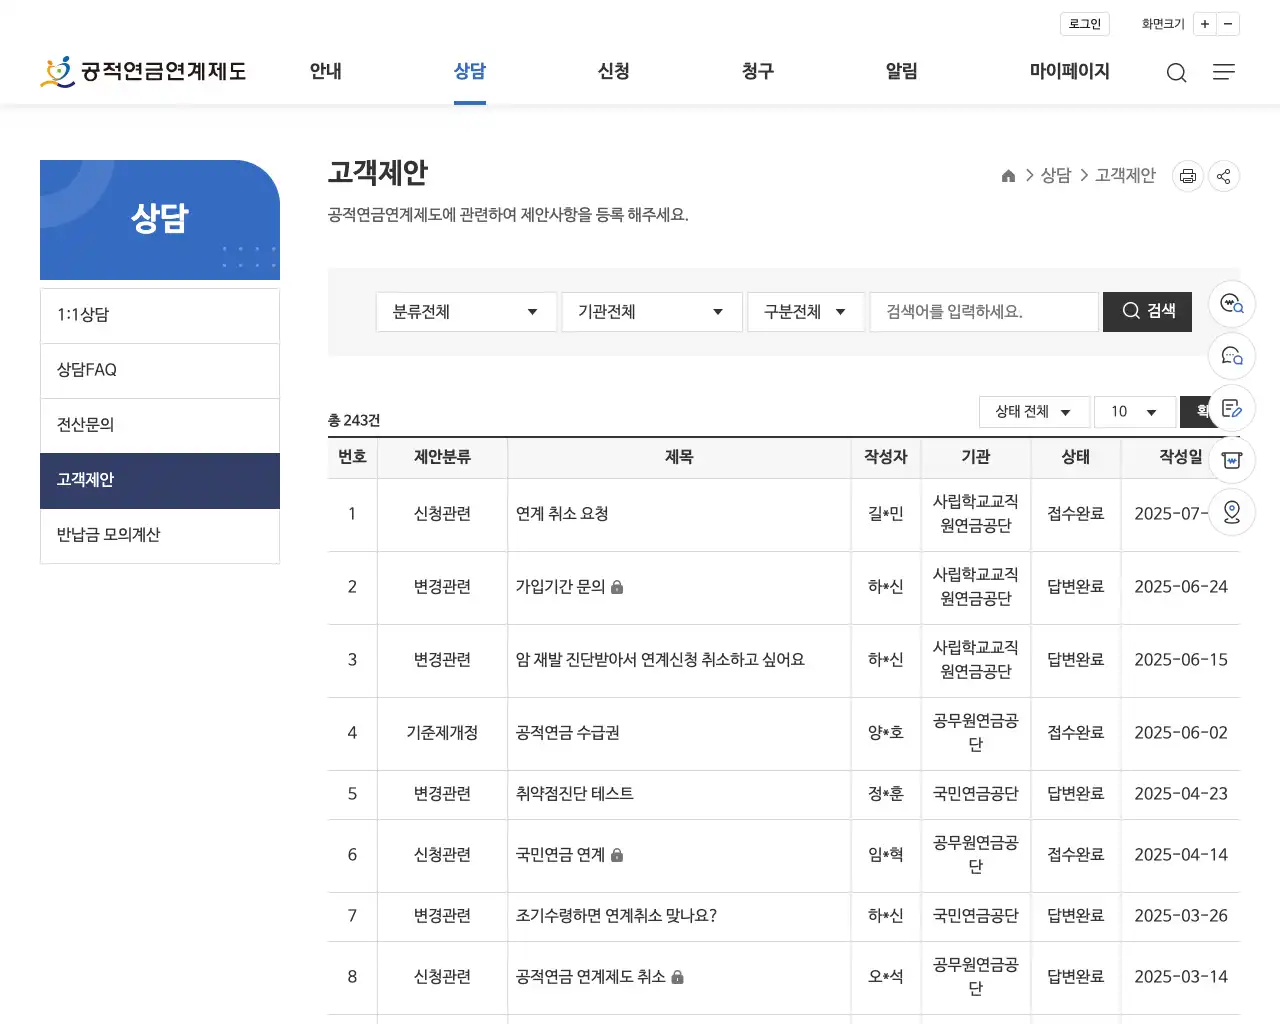Screen dimensions: 1280x1024
Task: Open the hamburger full-menu icon
Action: [1224, 72]
